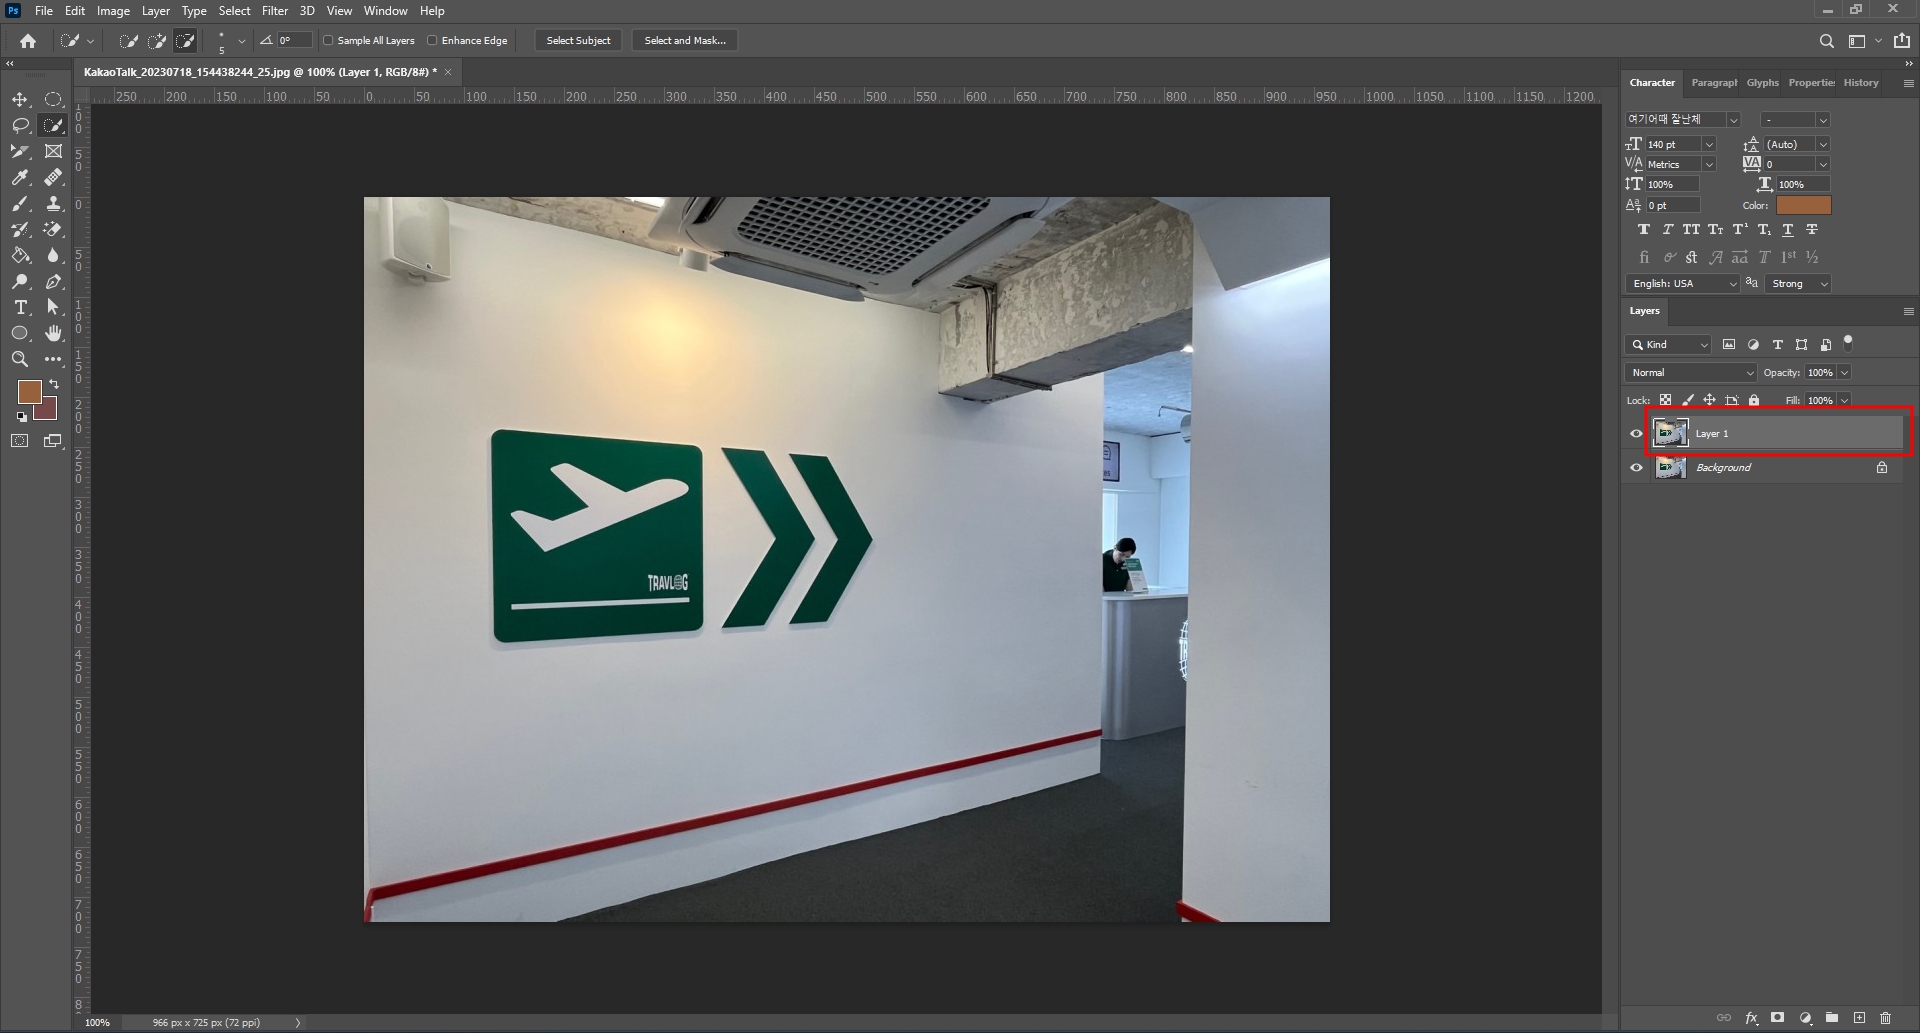Viewport: 1920px width, 1033px height.
Task: Reset default foreground and background colors
Action: click(22, 417)
